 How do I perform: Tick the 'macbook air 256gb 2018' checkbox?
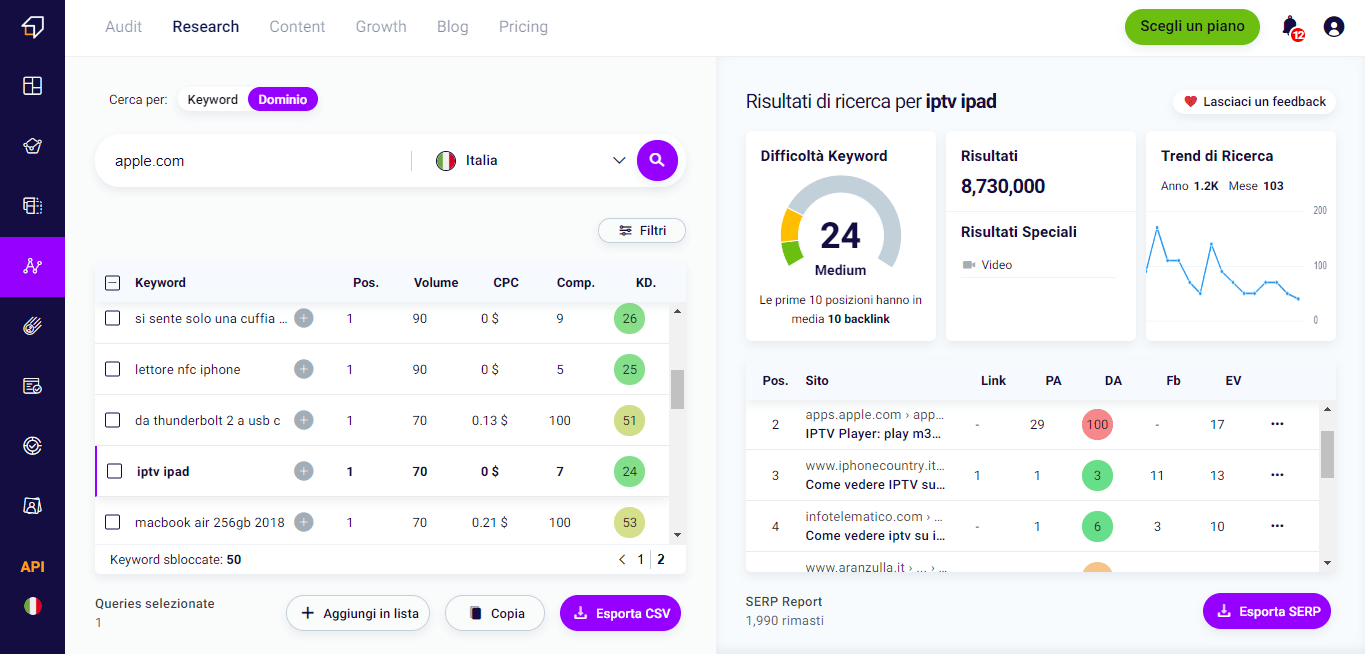point(113,522)
